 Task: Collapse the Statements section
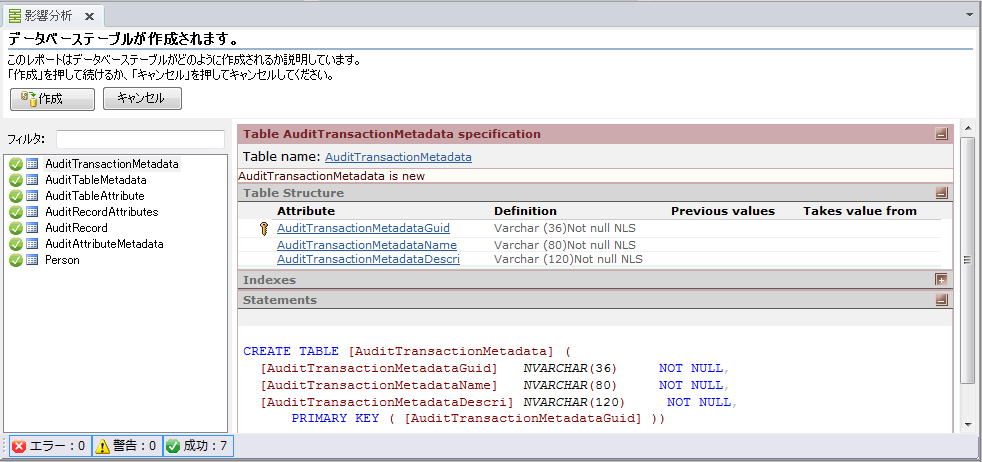click(x=941, y=300)
